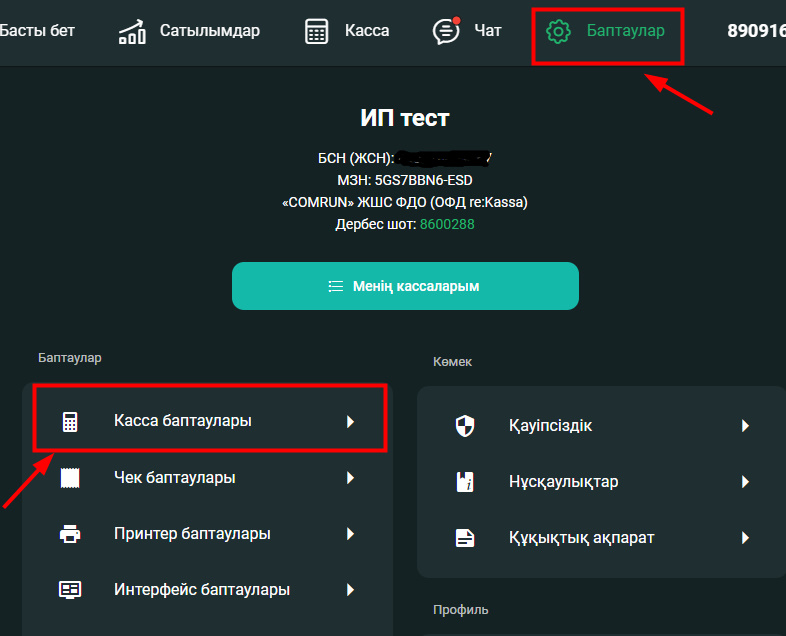Click the Касса calculator icon in top bar
This screenshot has width=786, height=636.
coord(316,31)
